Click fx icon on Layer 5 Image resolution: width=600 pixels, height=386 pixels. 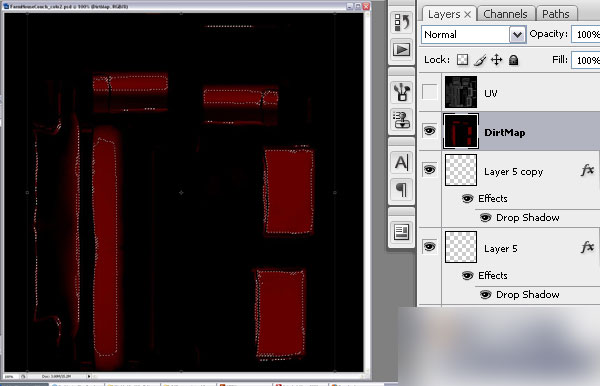coord(588,247)
